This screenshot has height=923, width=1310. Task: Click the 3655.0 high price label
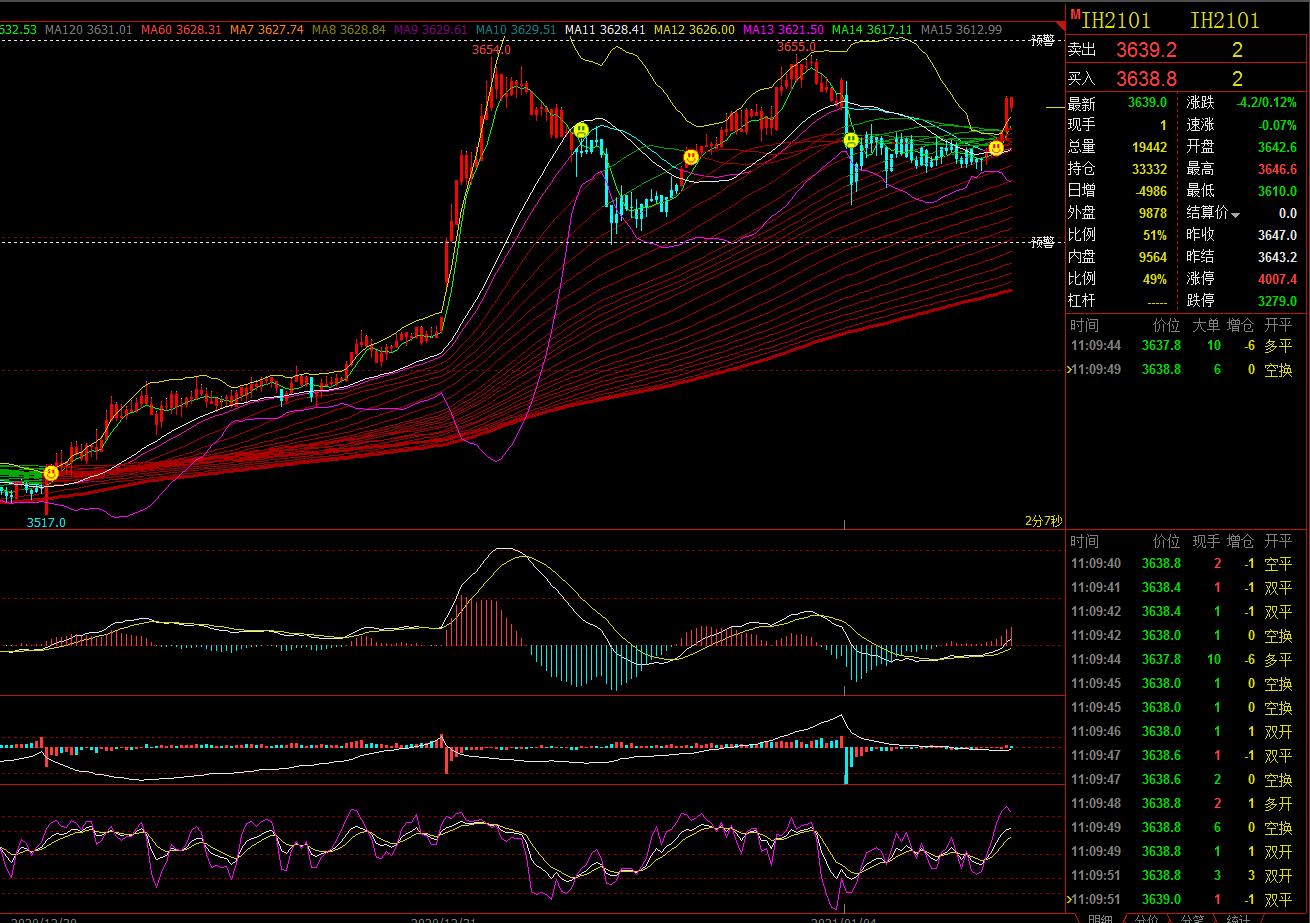(796, 46)
